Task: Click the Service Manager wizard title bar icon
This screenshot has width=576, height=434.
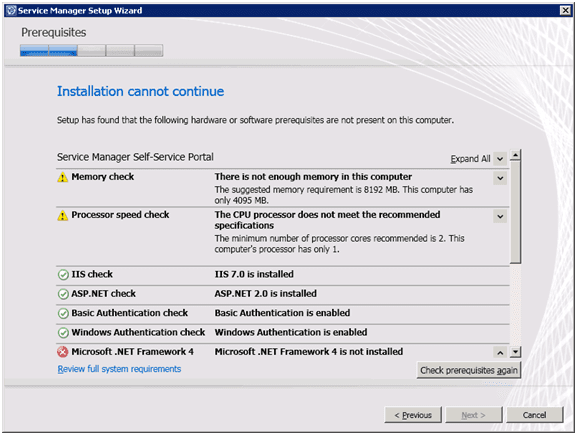Action: [11, 10]
